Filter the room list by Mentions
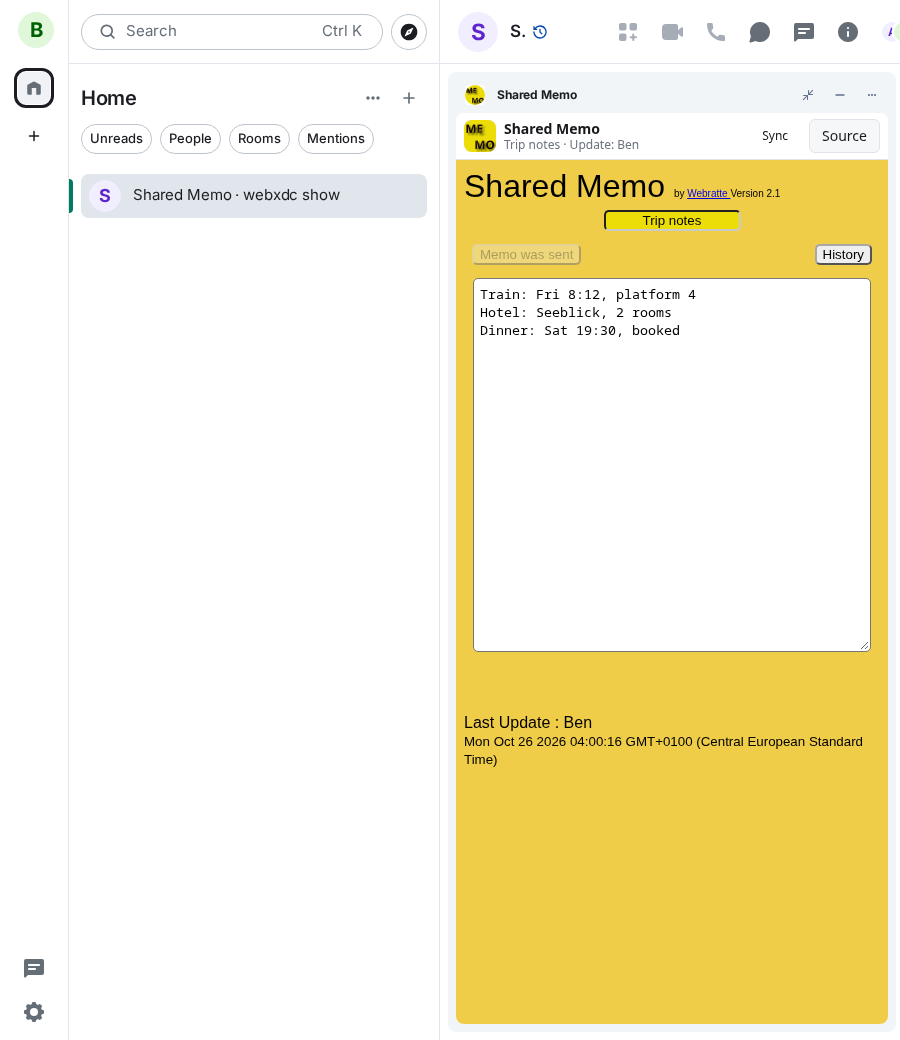The image size is (900, 1040). tap(336, 139)
